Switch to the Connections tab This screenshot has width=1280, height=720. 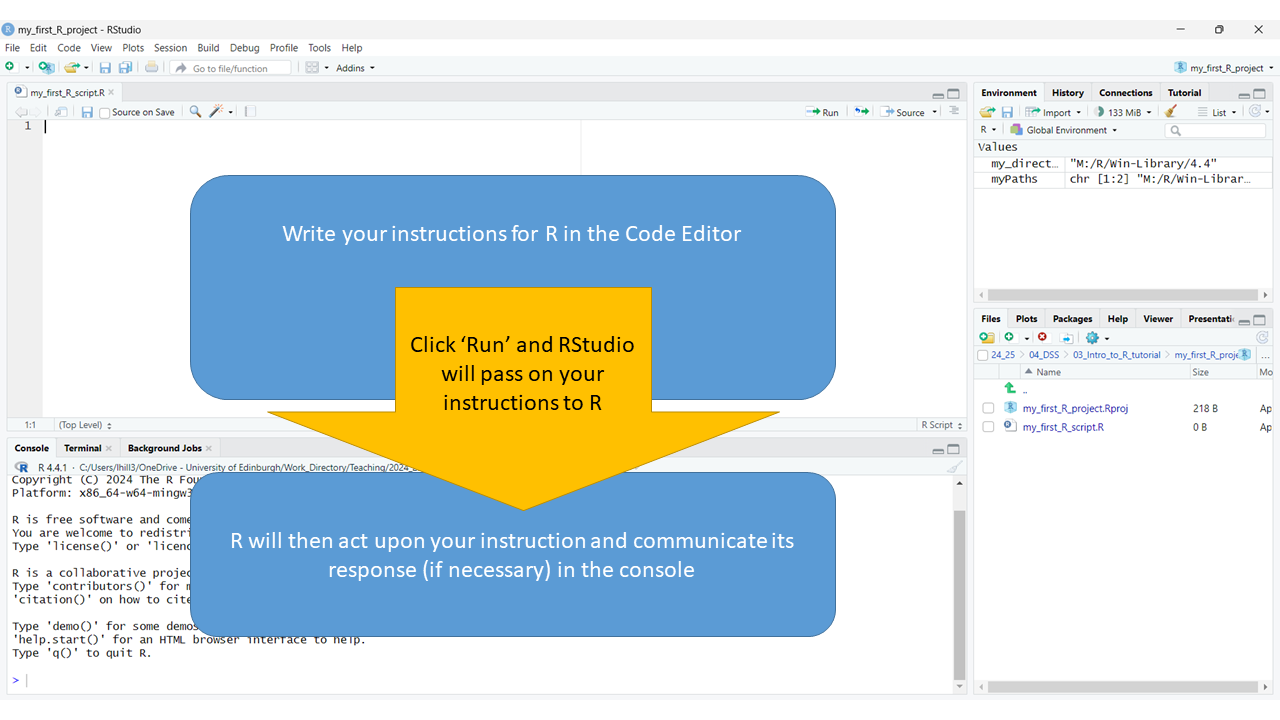tap(1125, 93)
